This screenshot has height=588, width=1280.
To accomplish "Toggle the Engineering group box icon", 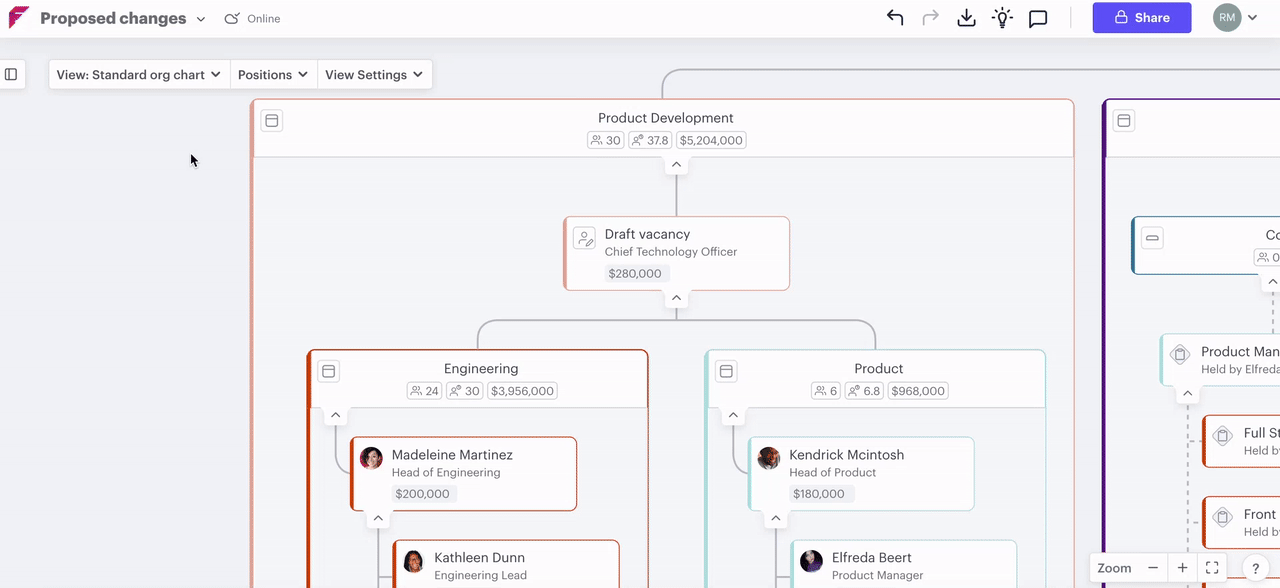I will click(328, 371).
